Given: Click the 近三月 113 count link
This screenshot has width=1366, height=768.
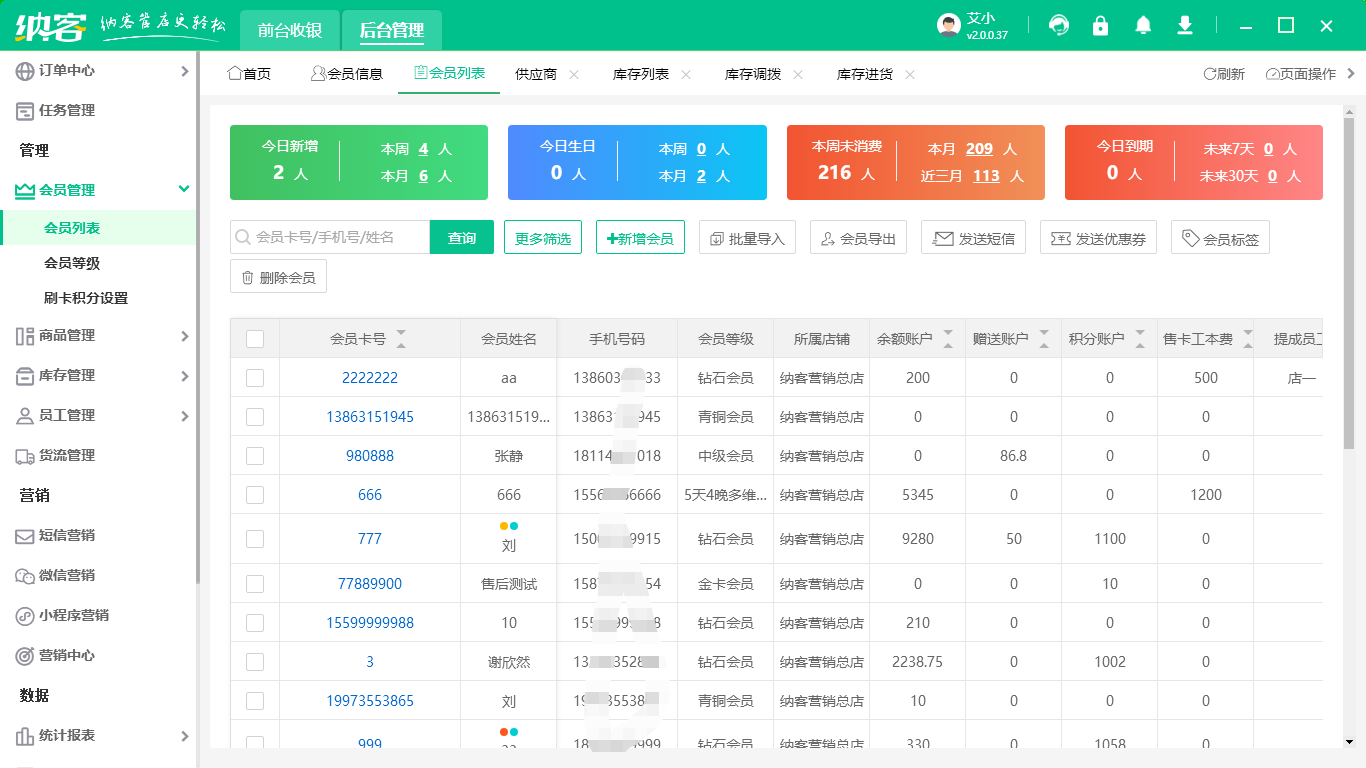Looking at the screenshot, I should [x=986, y=176].
